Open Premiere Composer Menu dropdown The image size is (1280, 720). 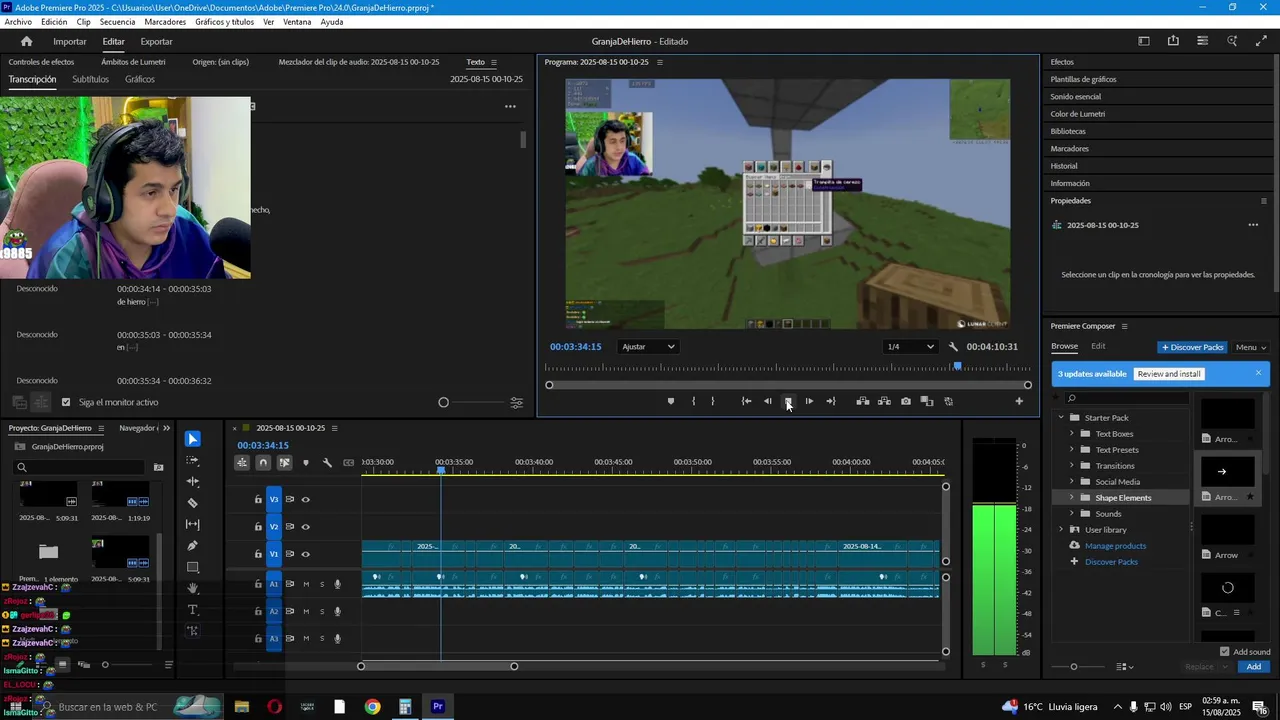coord(1250,347)
